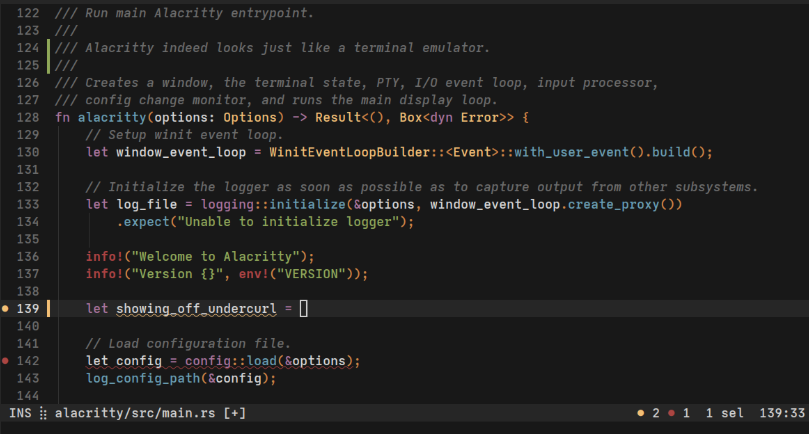Image resolution: width=809 pixels, height=434 pixels.
Task: Click the comment 'Setup winit event loop.'
Action: click(184, 135)
